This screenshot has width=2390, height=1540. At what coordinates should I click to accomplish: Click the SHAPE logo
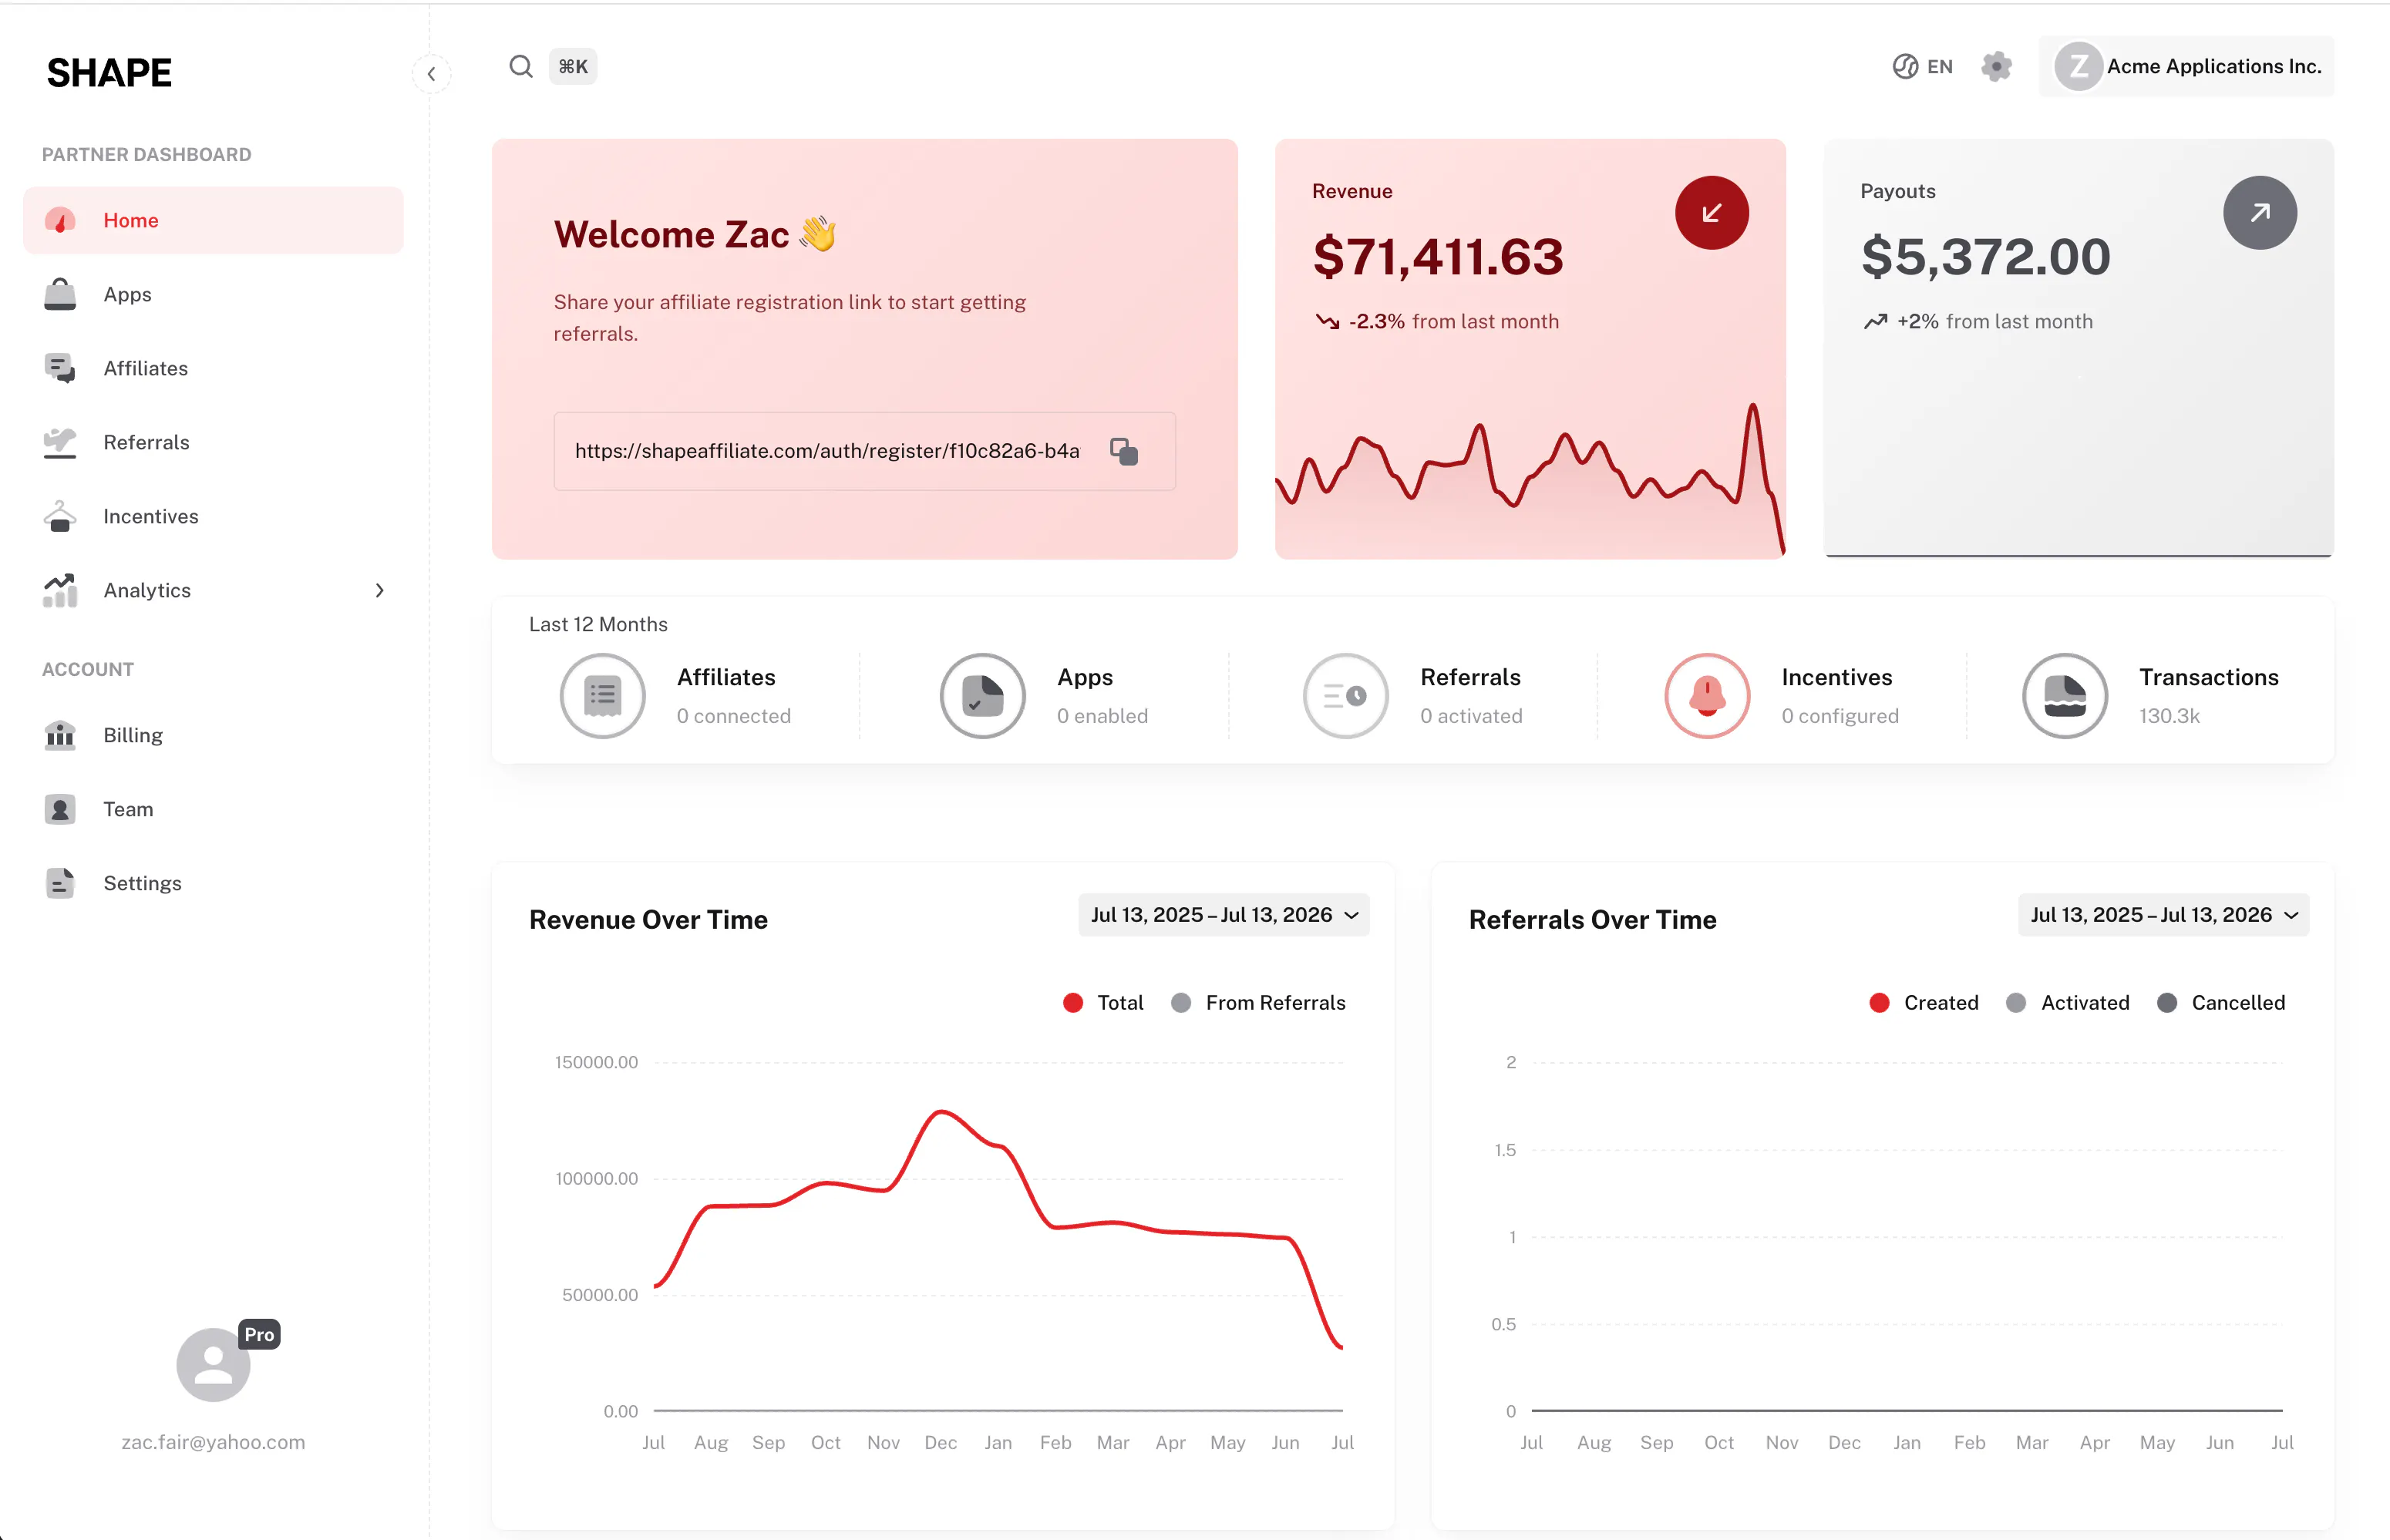109,72
